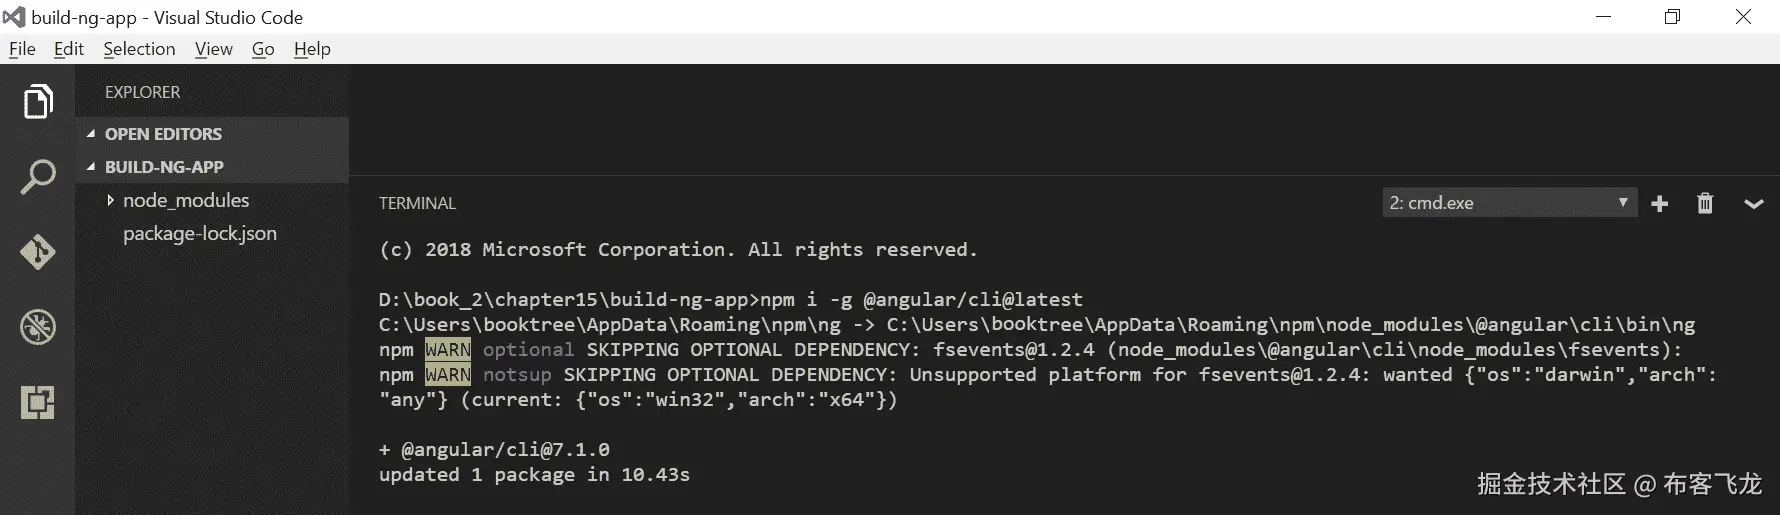This screenshot has height=515, width=1780.
Task: Open the View menu
Action: tap(213, 49)
